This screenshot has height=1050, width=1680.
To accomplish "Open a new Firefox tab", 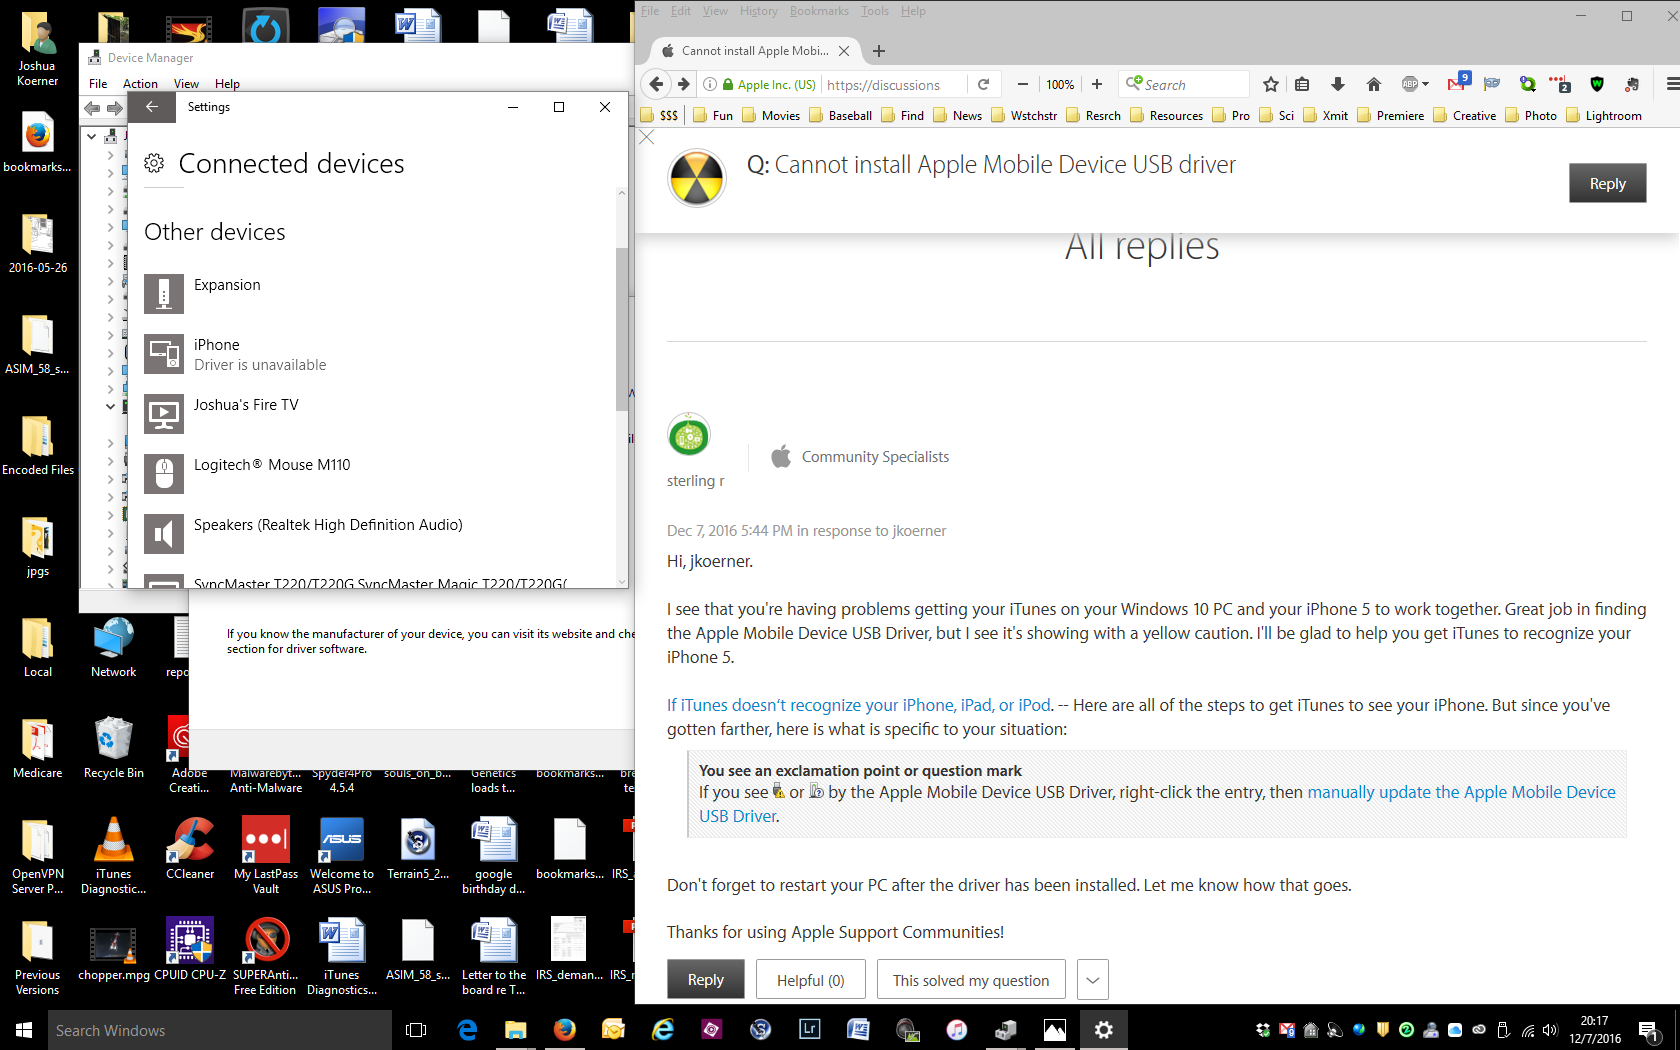I will tap(879, 51).
